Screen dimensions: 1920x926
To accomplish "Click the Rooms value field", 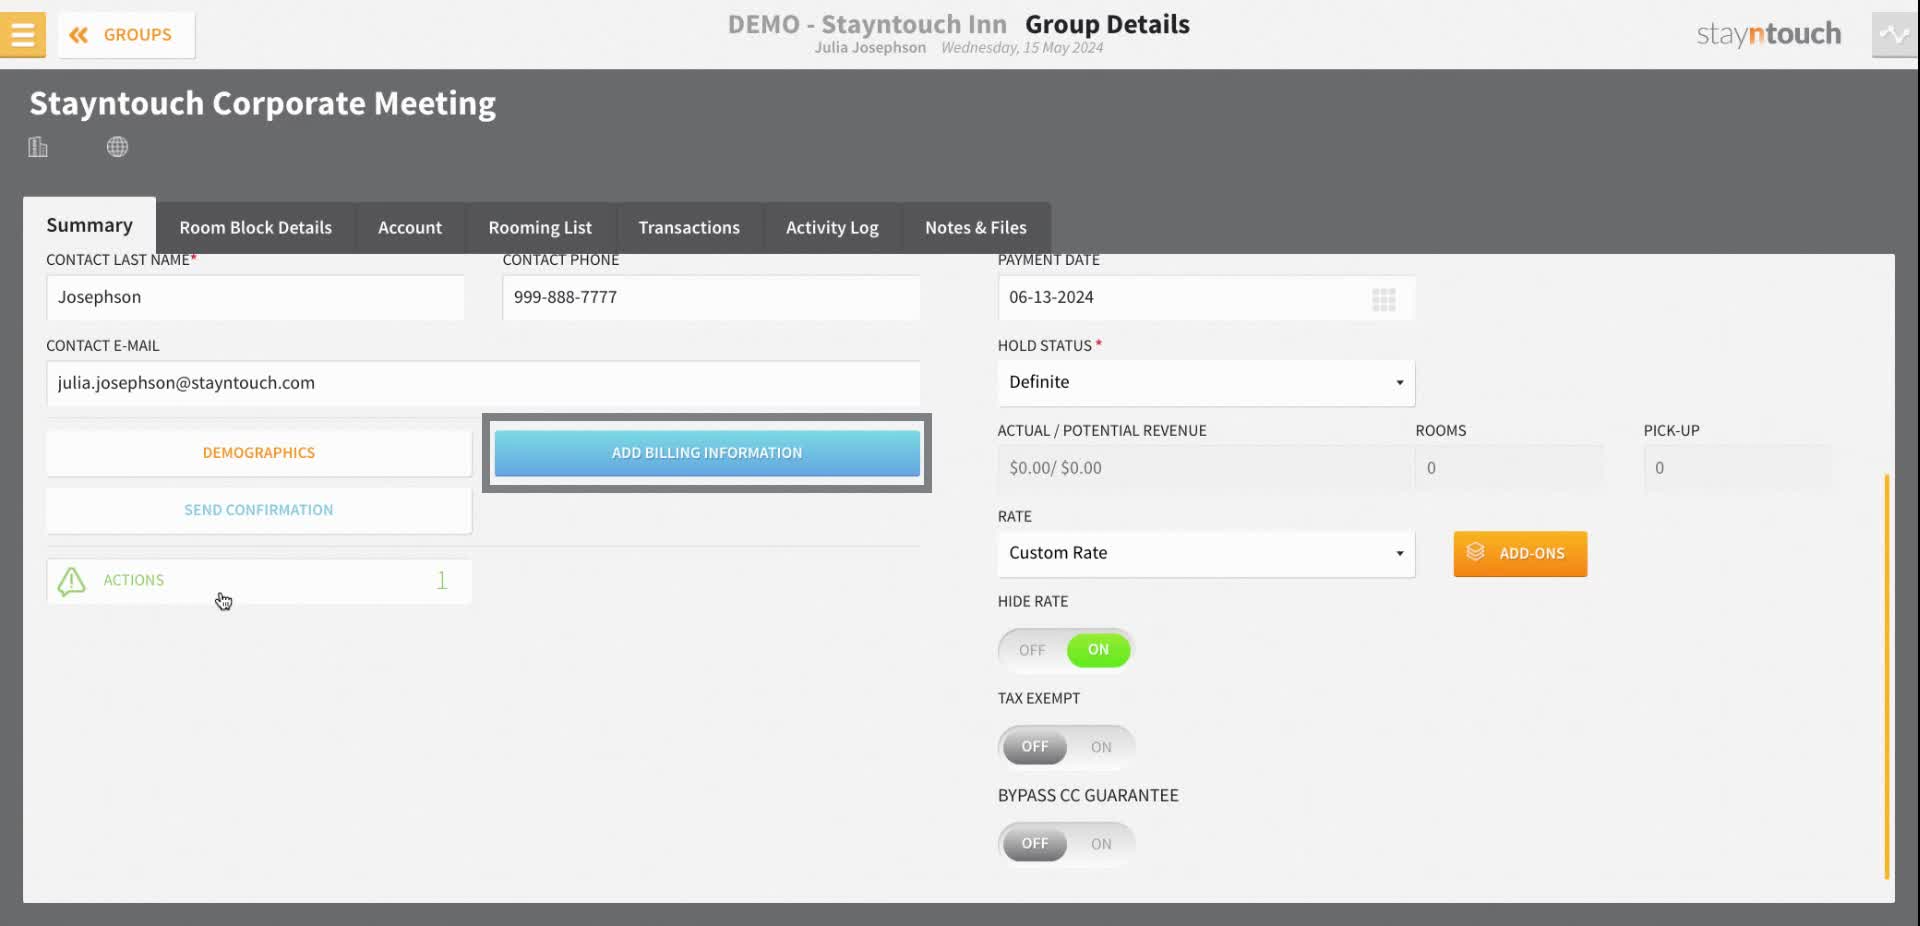I will click(x=1509, y=468).
